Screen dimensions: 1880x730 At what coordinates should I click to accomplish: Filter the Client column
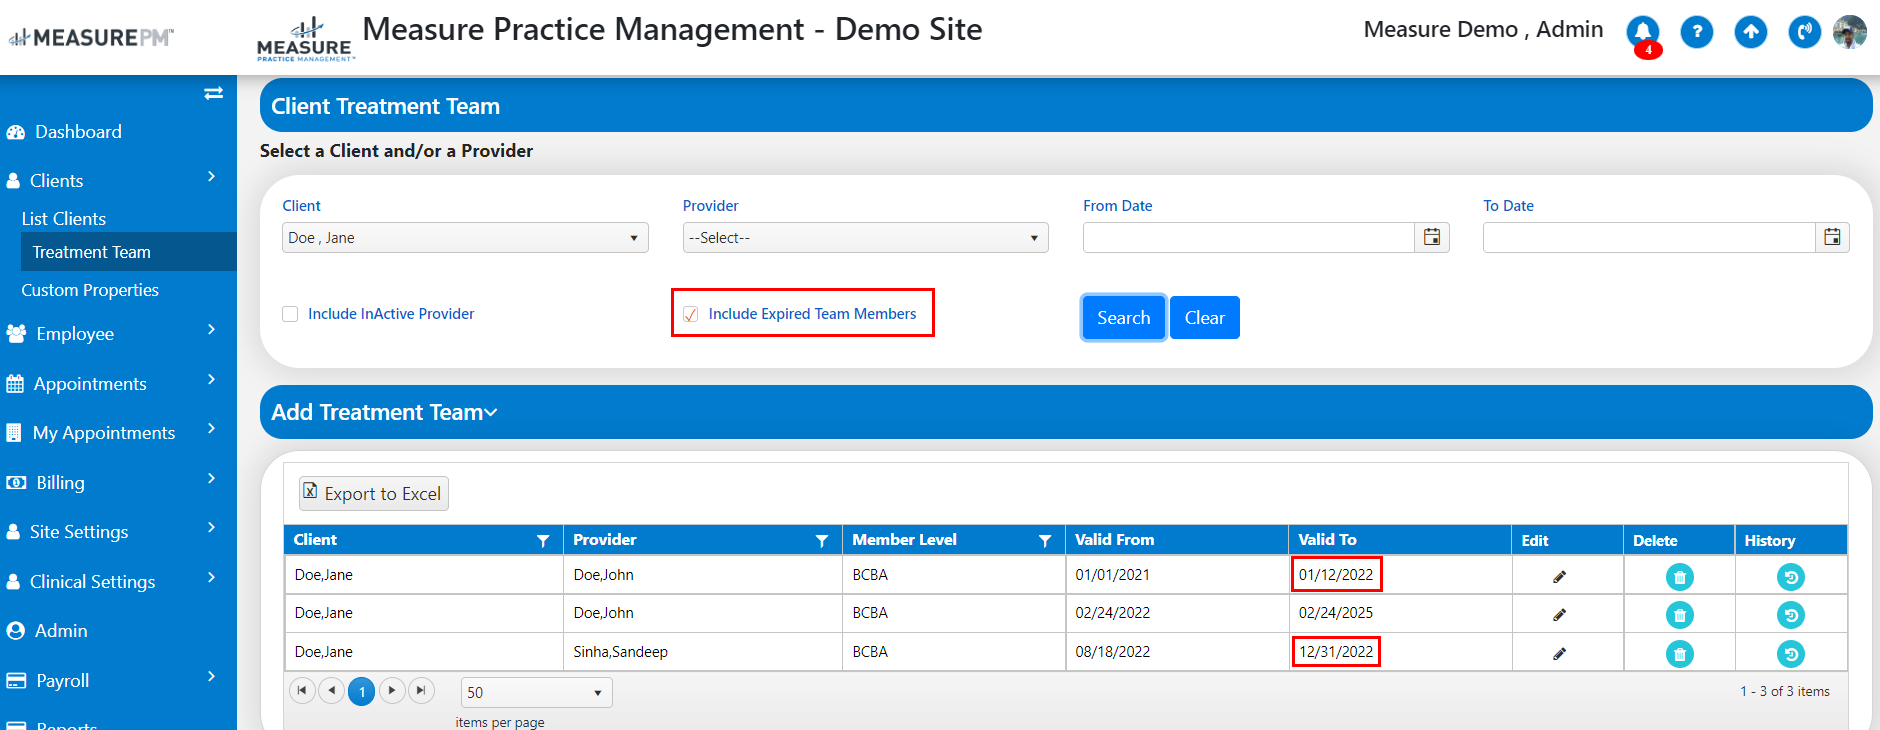pyautogui.click(x=543, y=540)
